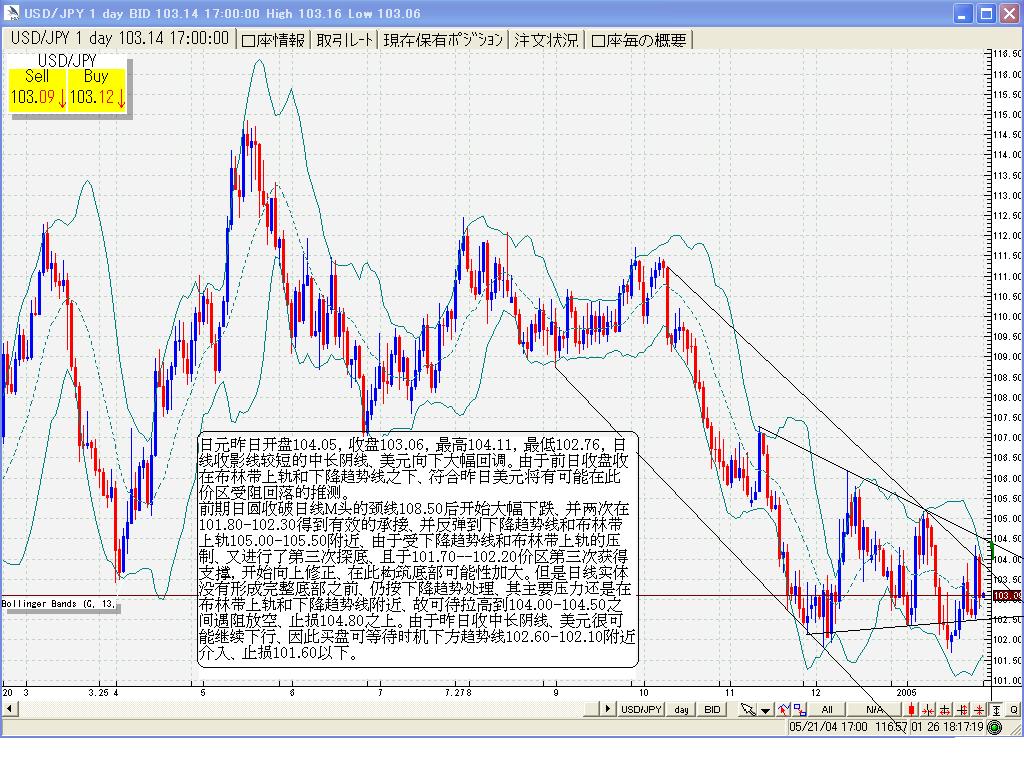This screenshot has width=1024, height=768.
Task: Click the BID price type button
Action: pos(712,709)
